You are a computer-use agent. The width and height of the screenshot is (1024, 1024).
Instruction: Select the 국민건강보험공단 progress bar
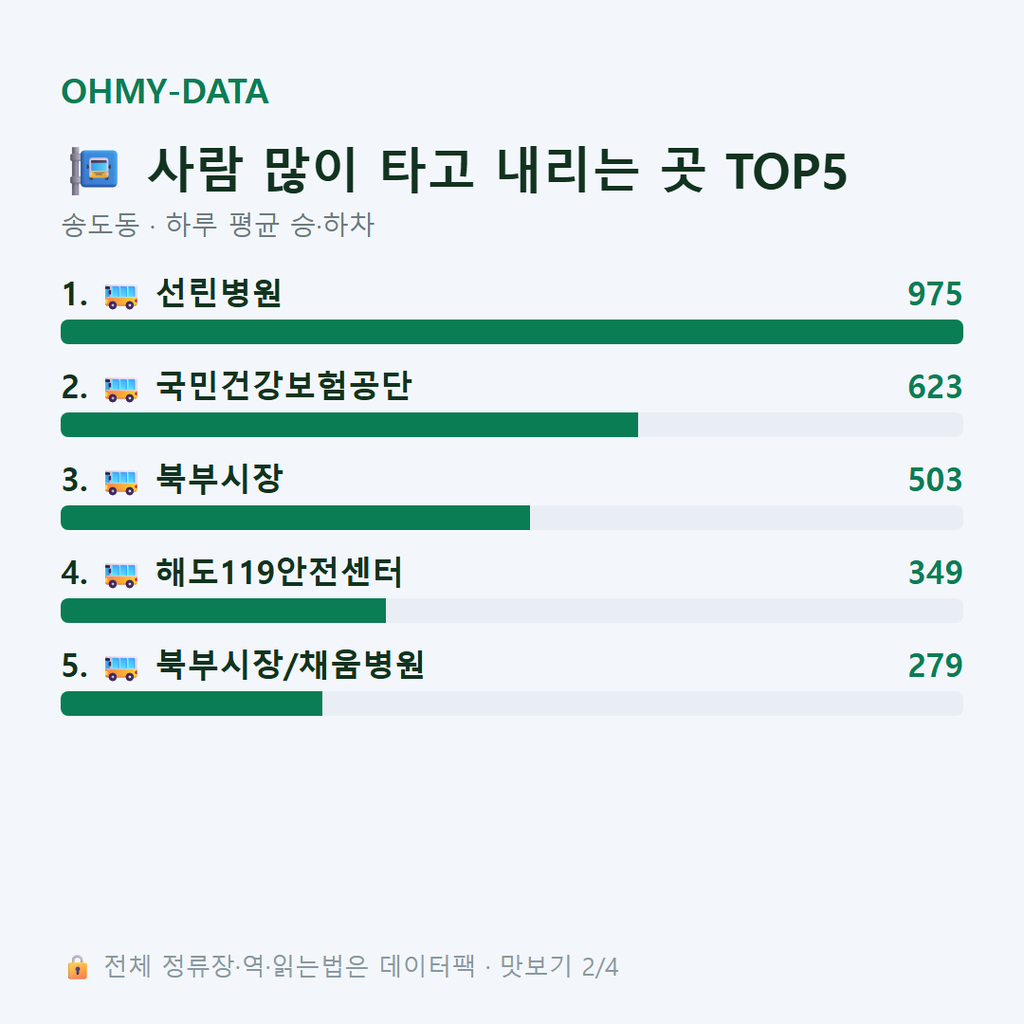[x=512, y=424]
